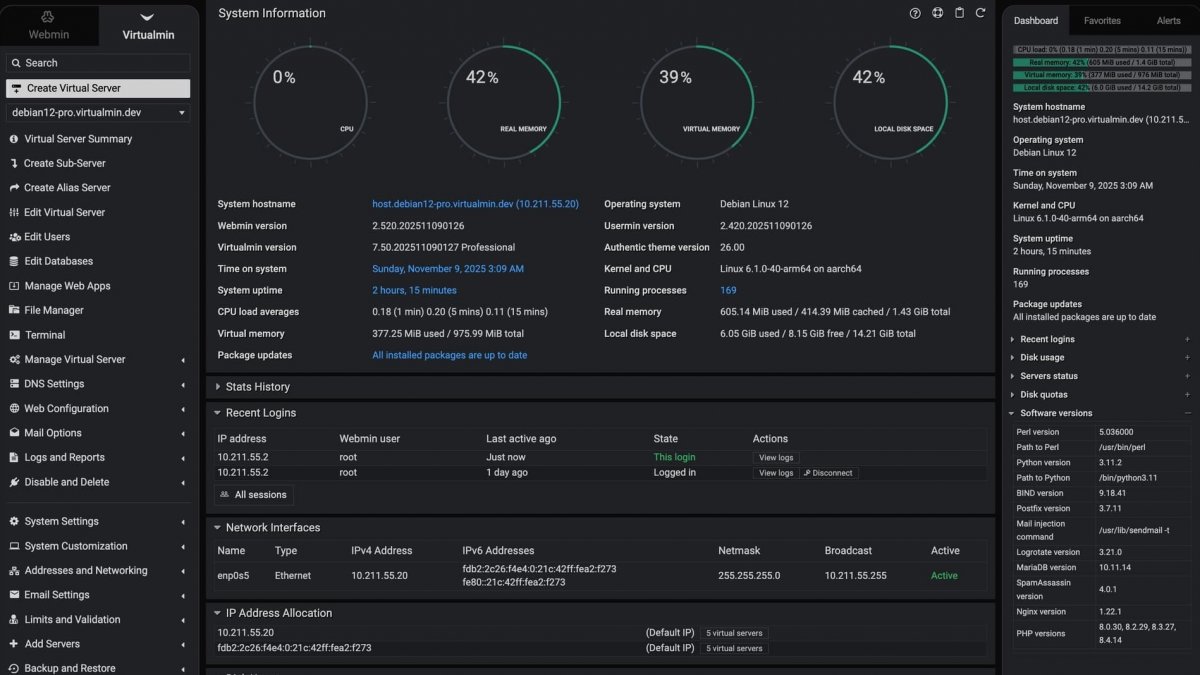Switch to the Webmin tab

[x=50, y=25]
